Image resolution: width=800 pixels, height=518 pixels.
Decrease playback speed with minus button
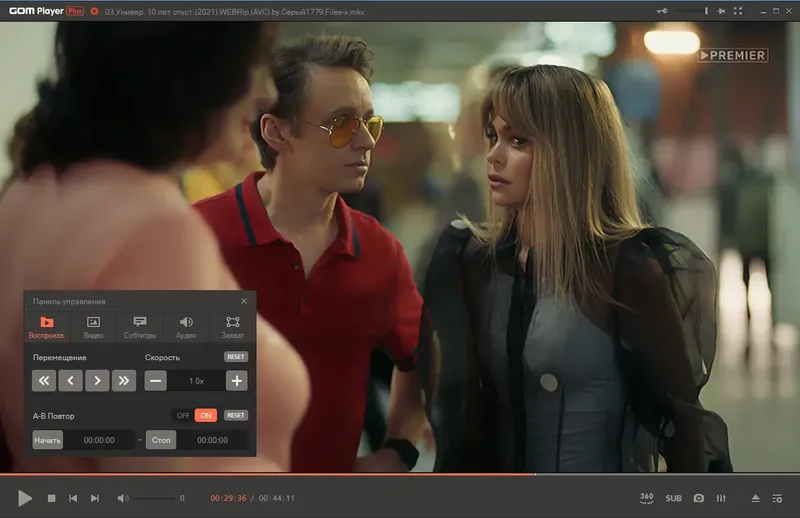coord(156,380)
